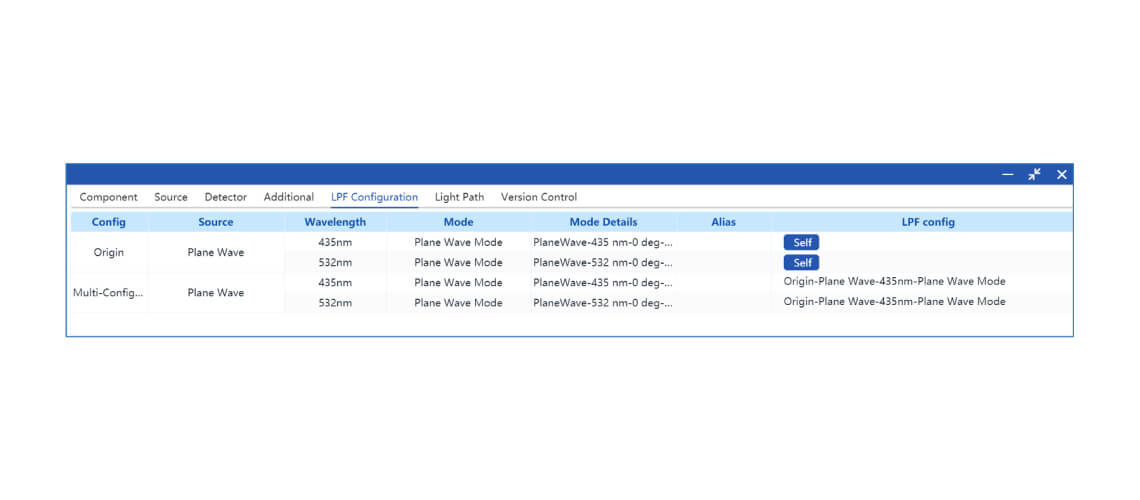This screenshot has width=1140, height=500.
Task: Open LPF config for Multi-Config 532nm row
Action: 894,302
